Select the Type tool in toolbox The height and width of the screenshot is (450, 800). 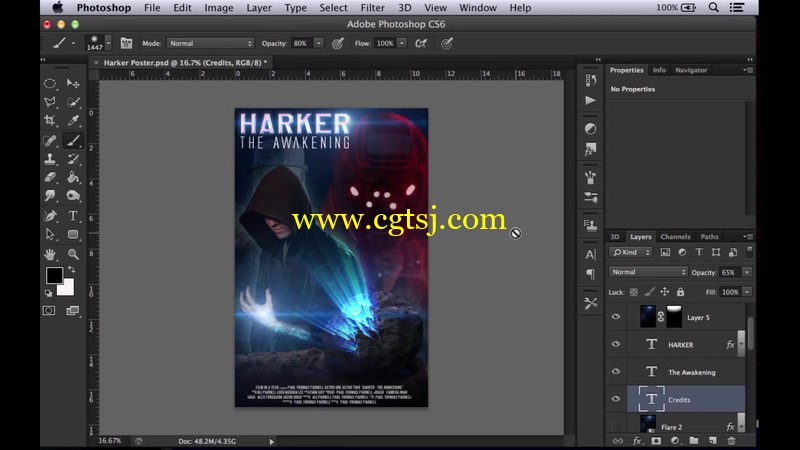click(x=73, y=215)
